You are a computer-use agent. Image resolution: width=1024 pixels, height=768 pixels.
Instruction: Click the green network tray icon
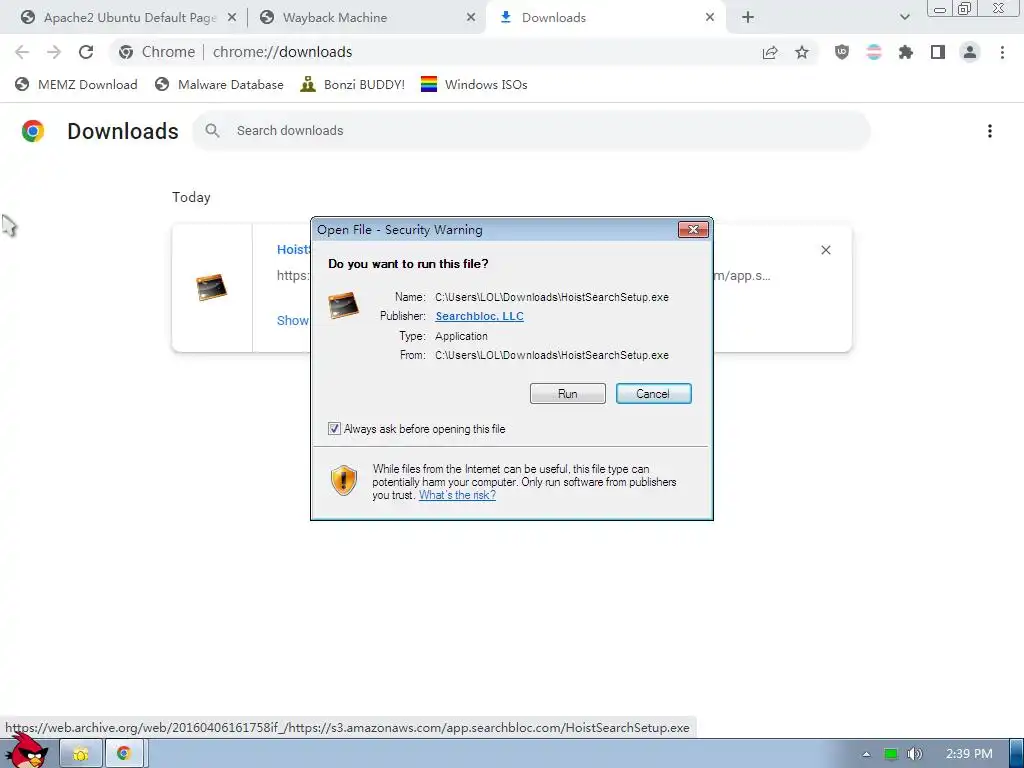[x=891, y=754]
